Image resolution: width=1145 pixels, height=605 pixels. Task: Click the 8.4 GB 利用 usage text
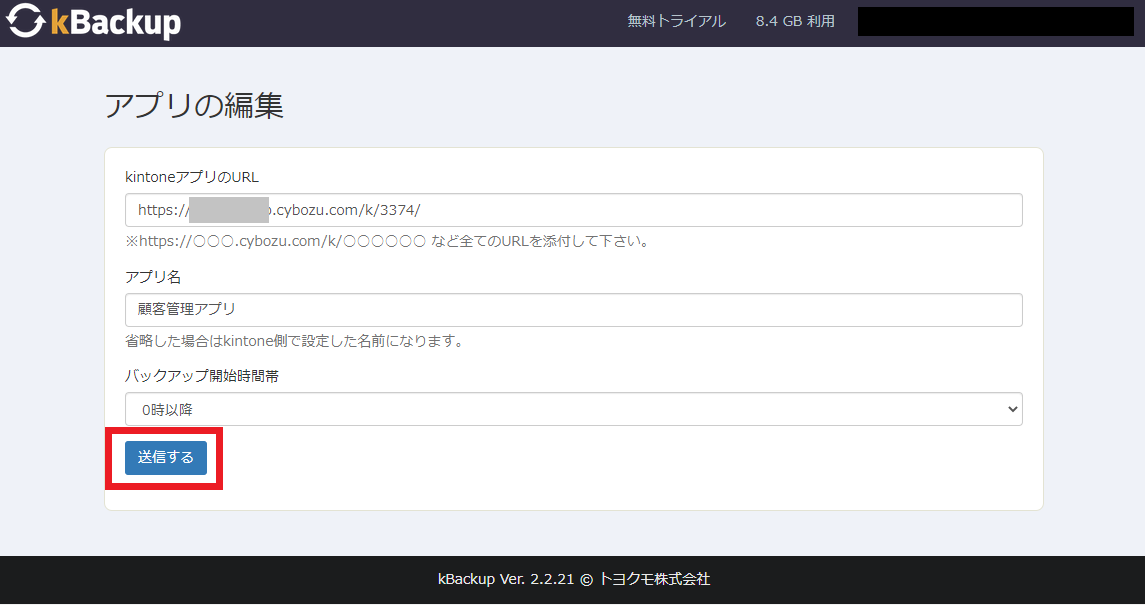(x=795, y=21)
